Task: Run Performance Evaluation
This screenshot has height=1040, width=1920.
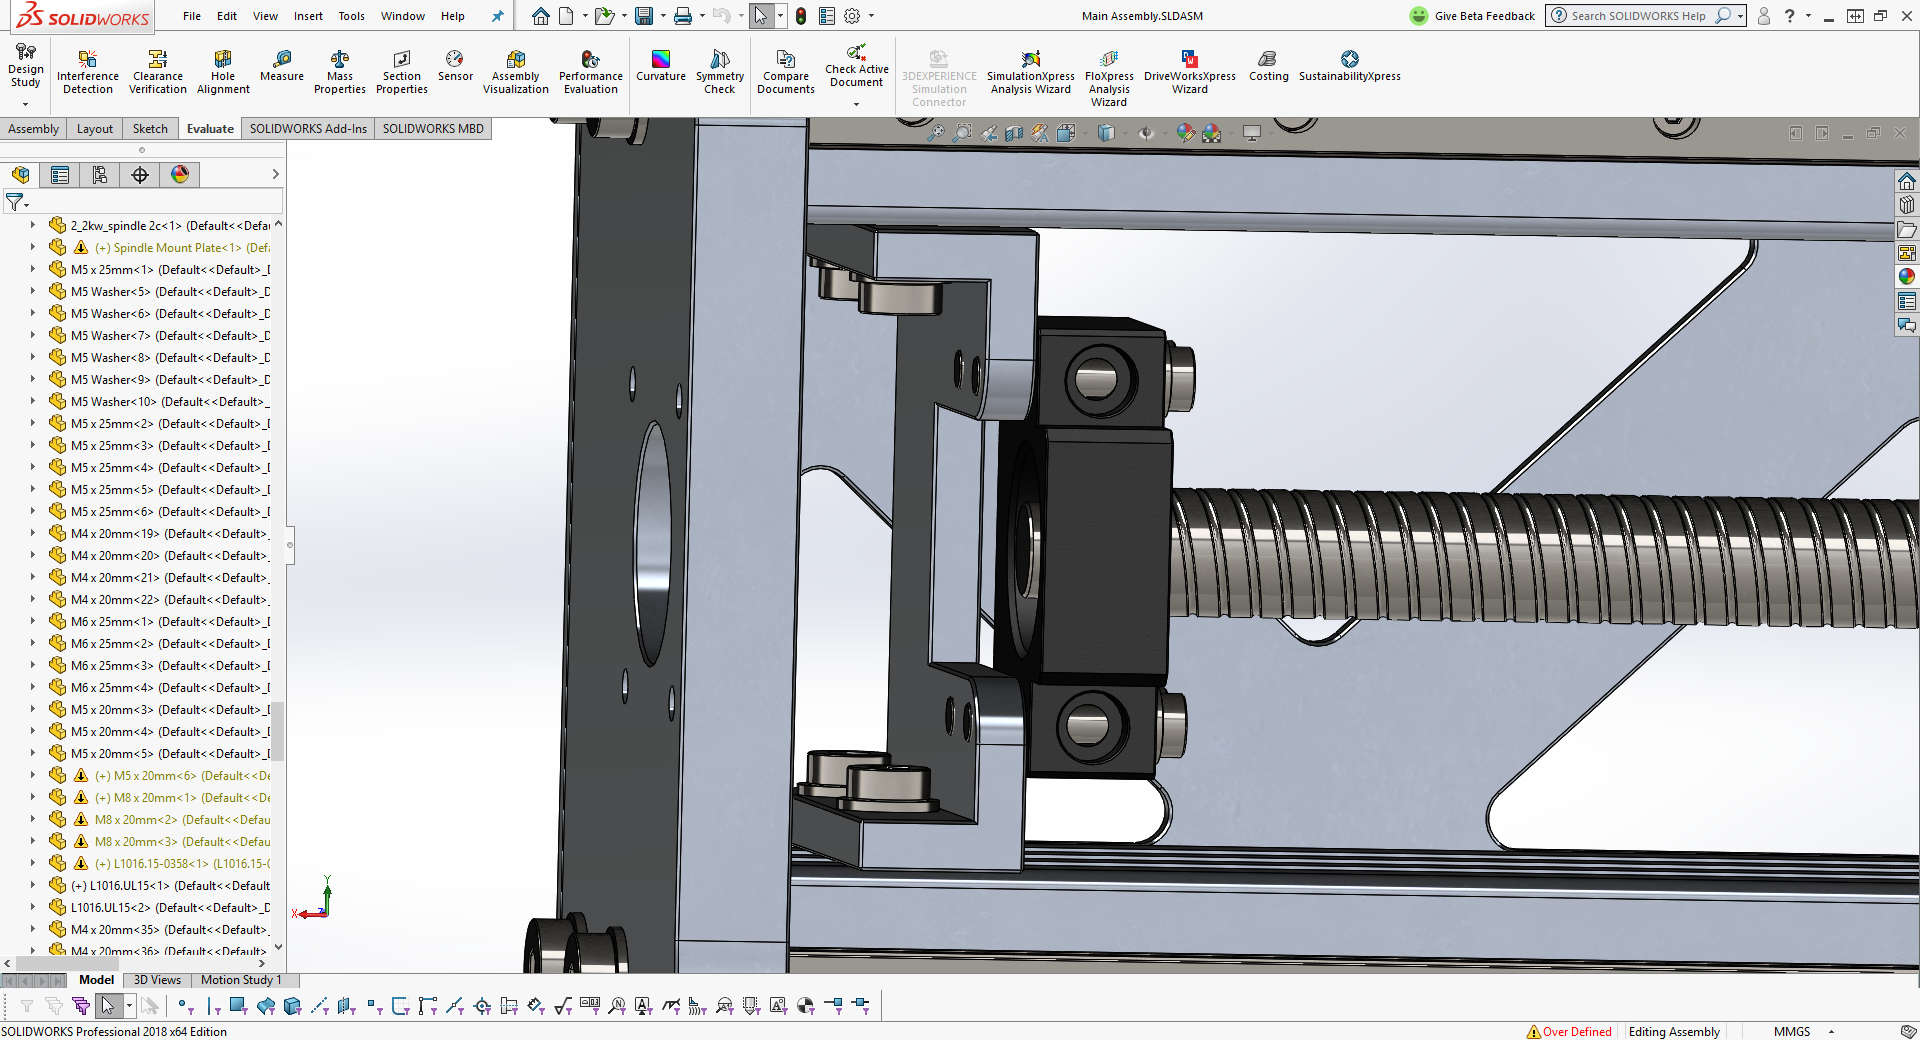Action: coord(590,72)
